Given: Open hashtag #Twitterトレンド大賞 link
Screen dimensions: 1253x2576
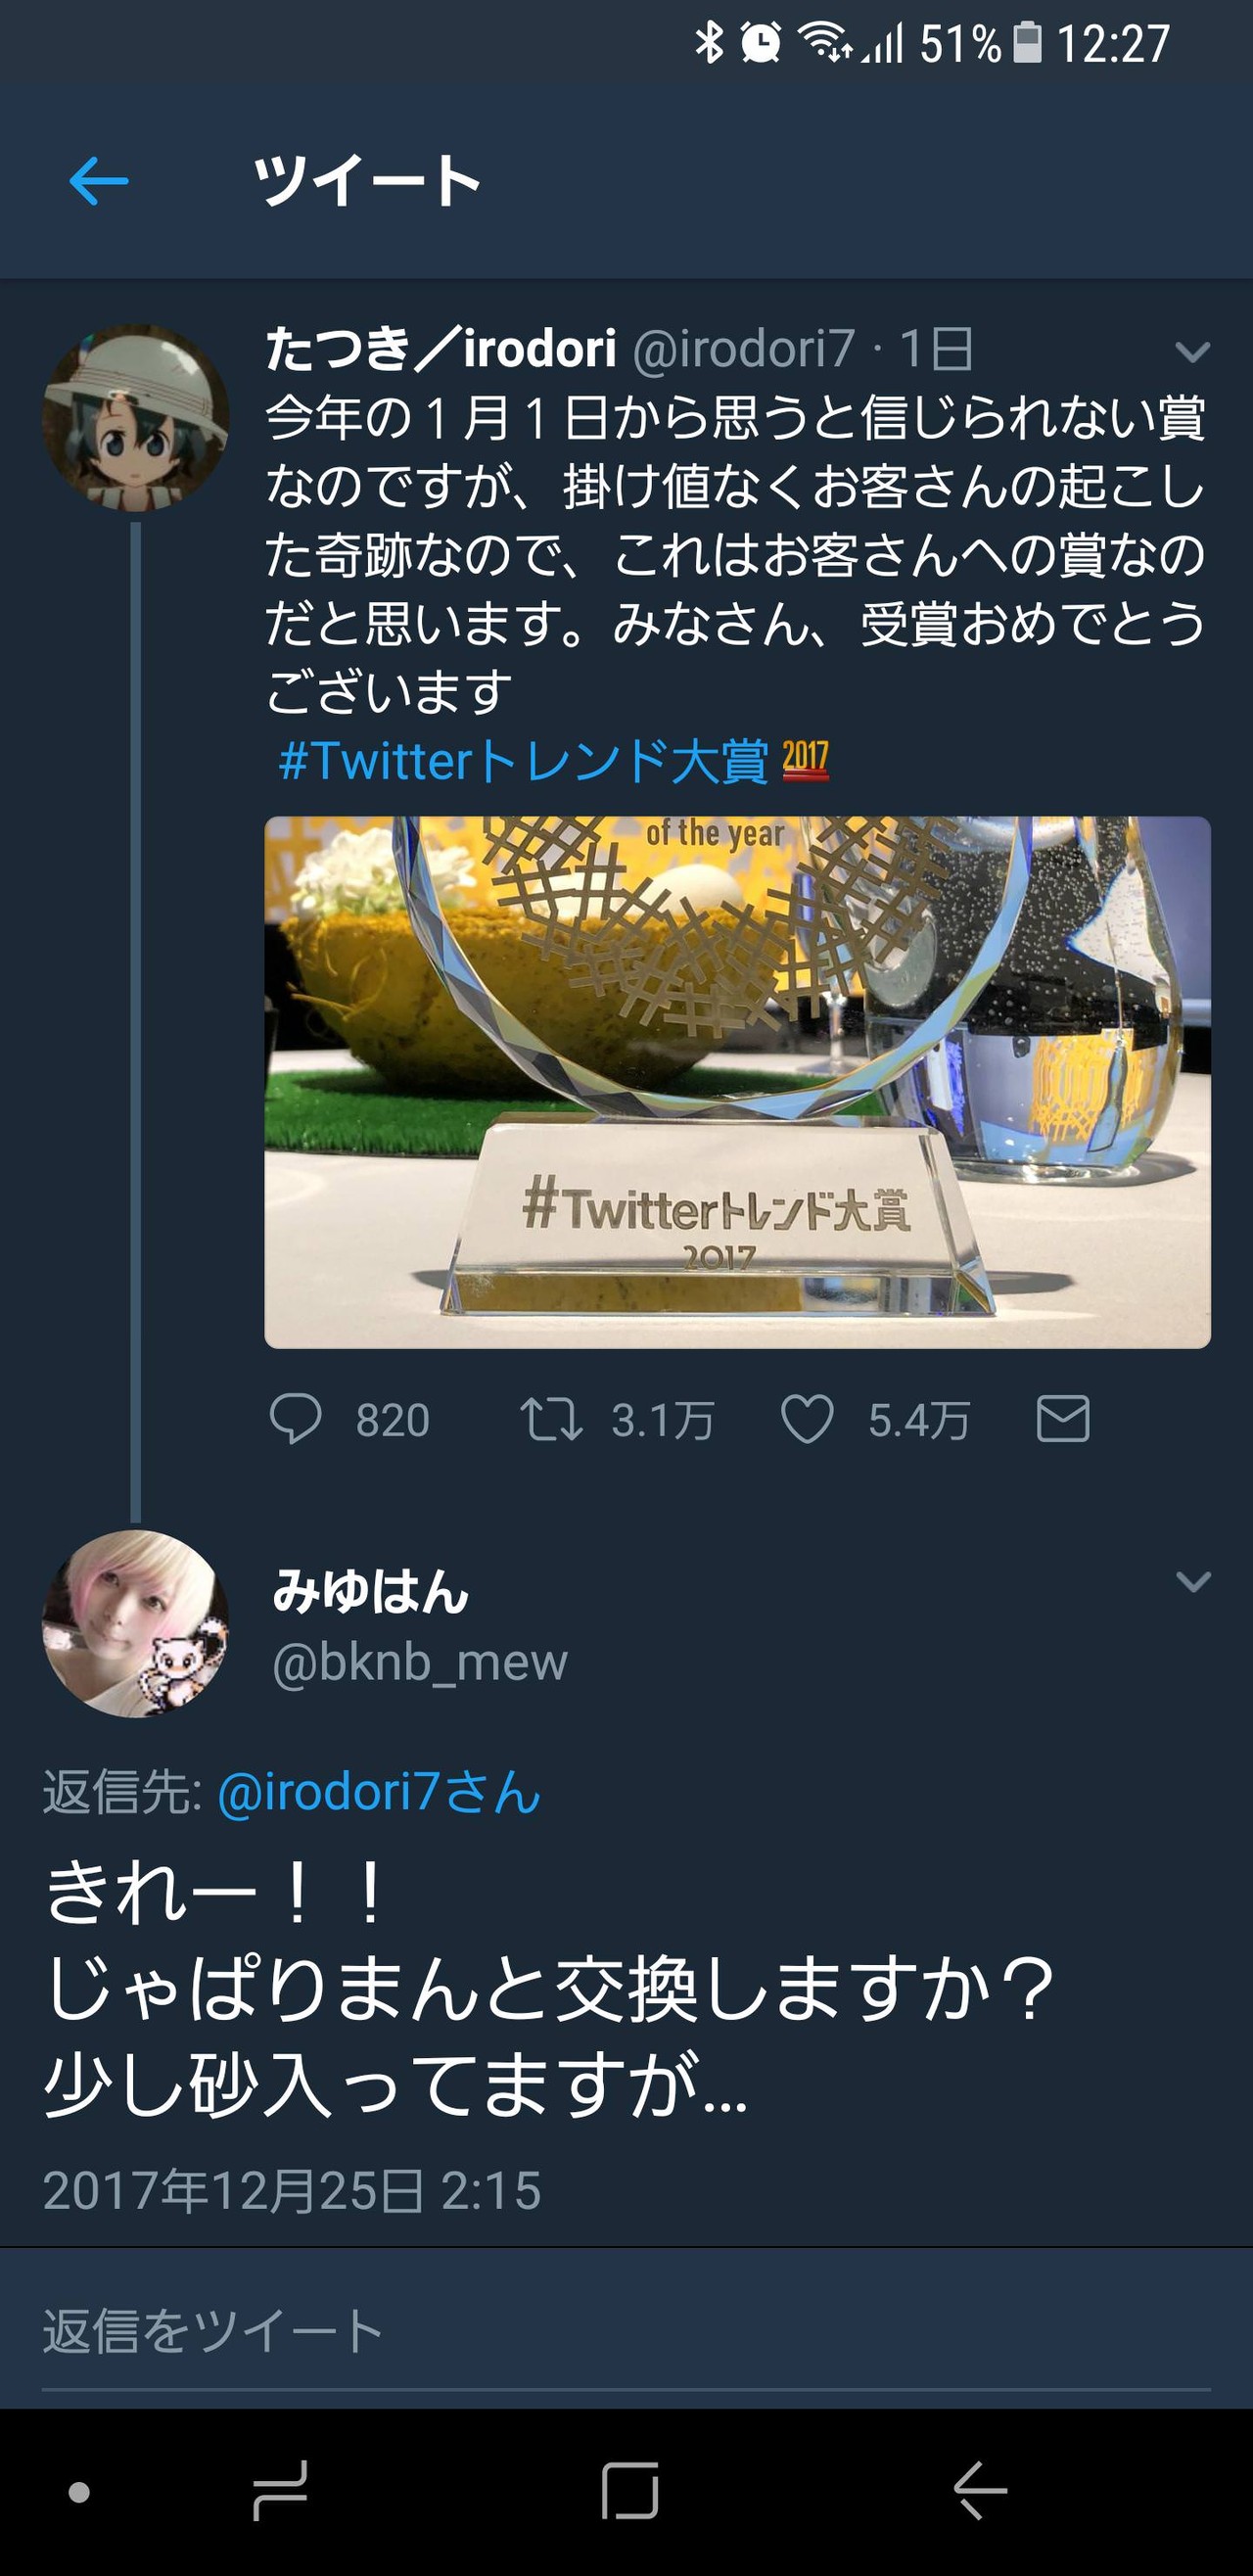Looking at the screenshot, I should coord(524,761).
